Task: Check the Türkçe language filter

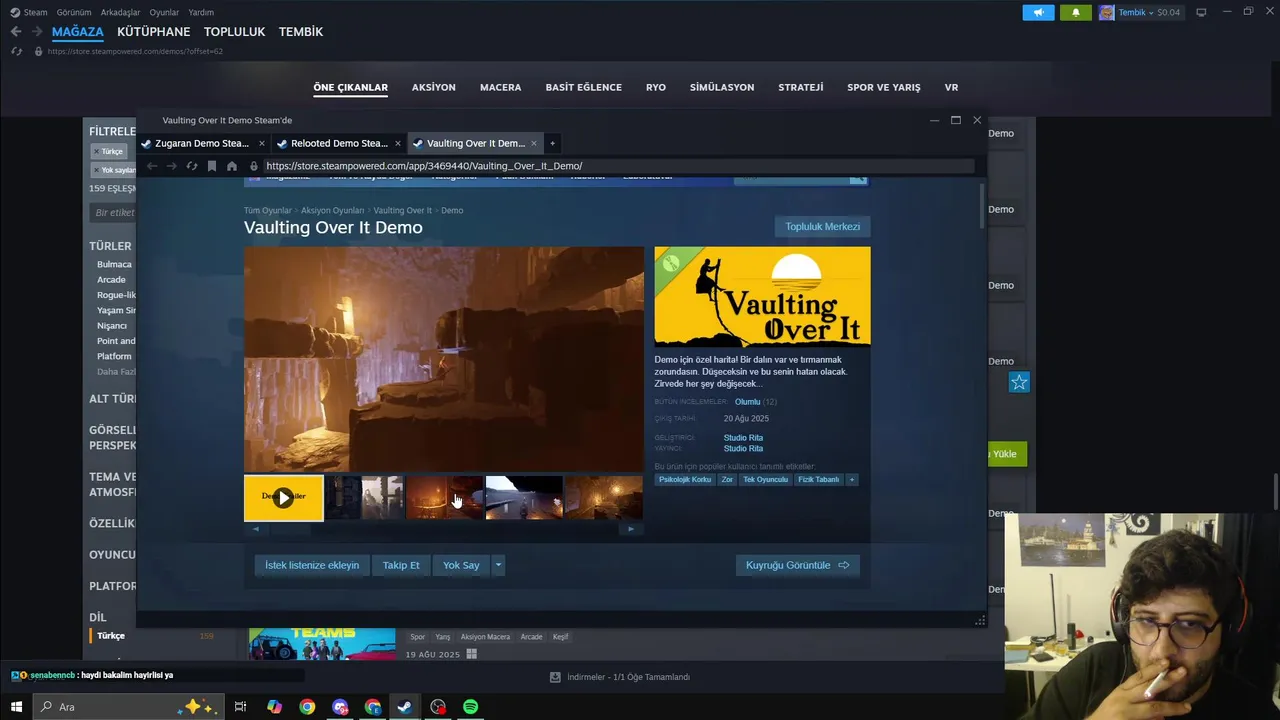Action: (110, 636)
